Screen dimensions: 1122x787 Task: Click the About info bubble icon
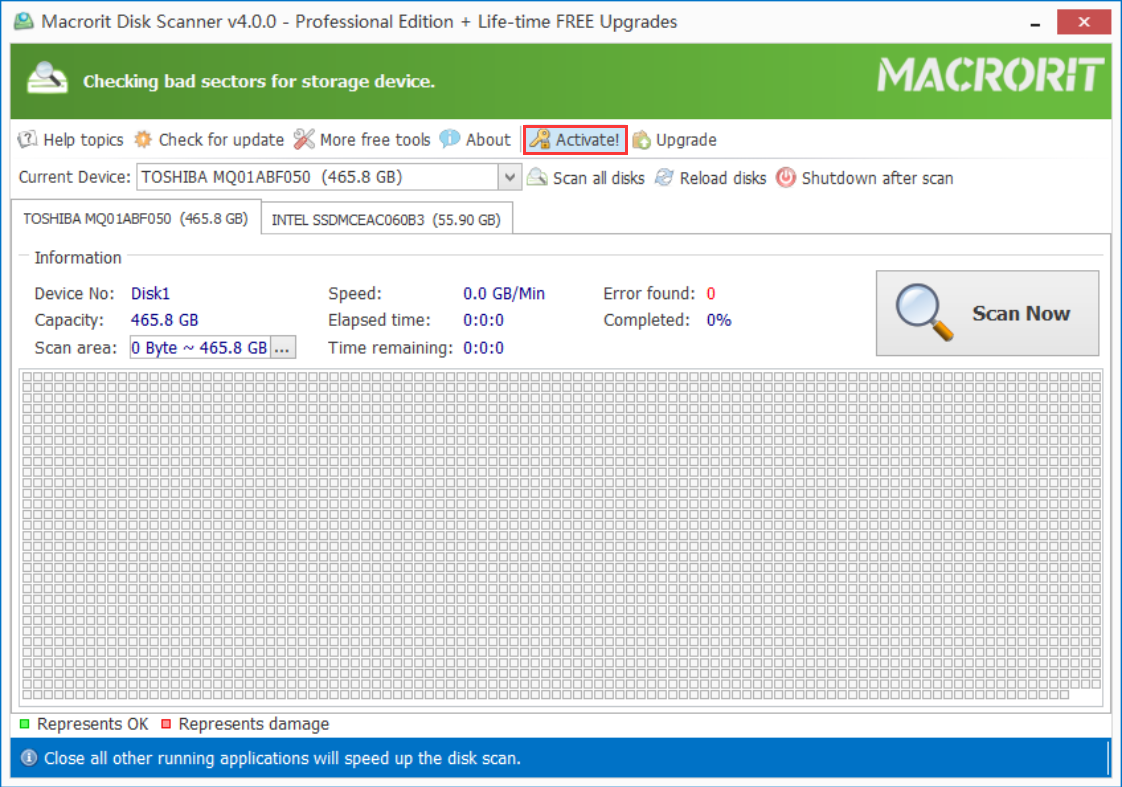tap(449, 139)
